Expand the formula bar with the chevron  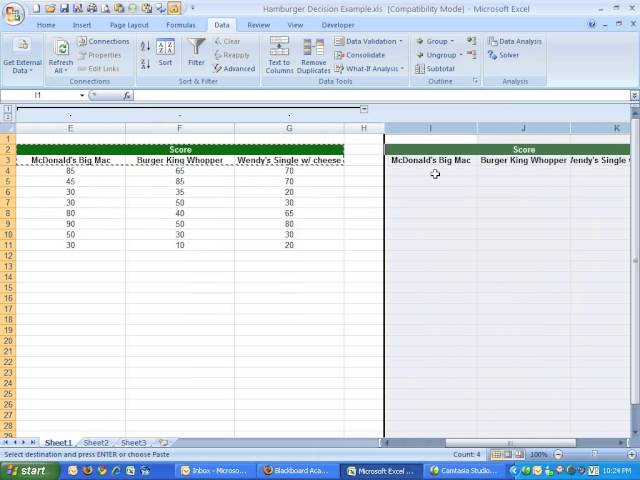635,96
